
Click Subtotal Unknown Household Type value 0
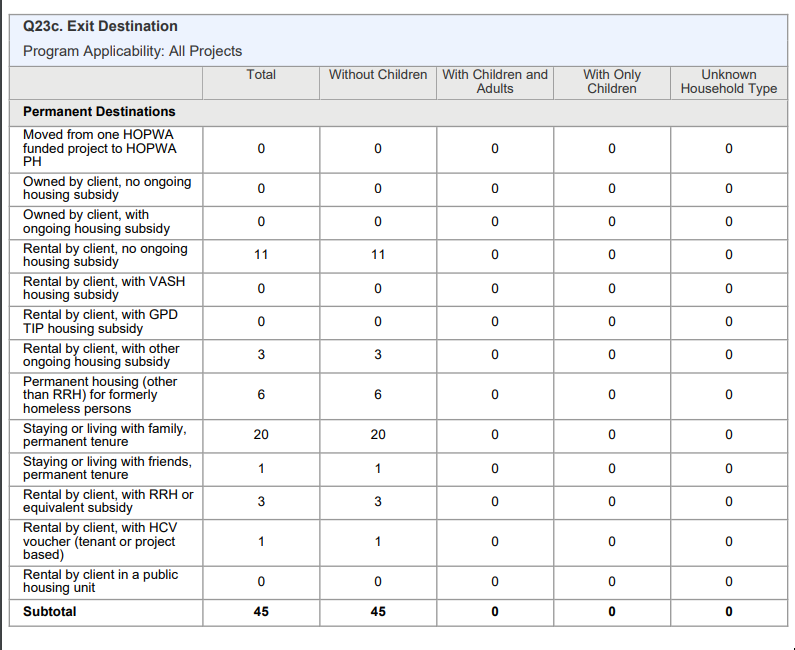pyautogui.click(x=729, y=611)
